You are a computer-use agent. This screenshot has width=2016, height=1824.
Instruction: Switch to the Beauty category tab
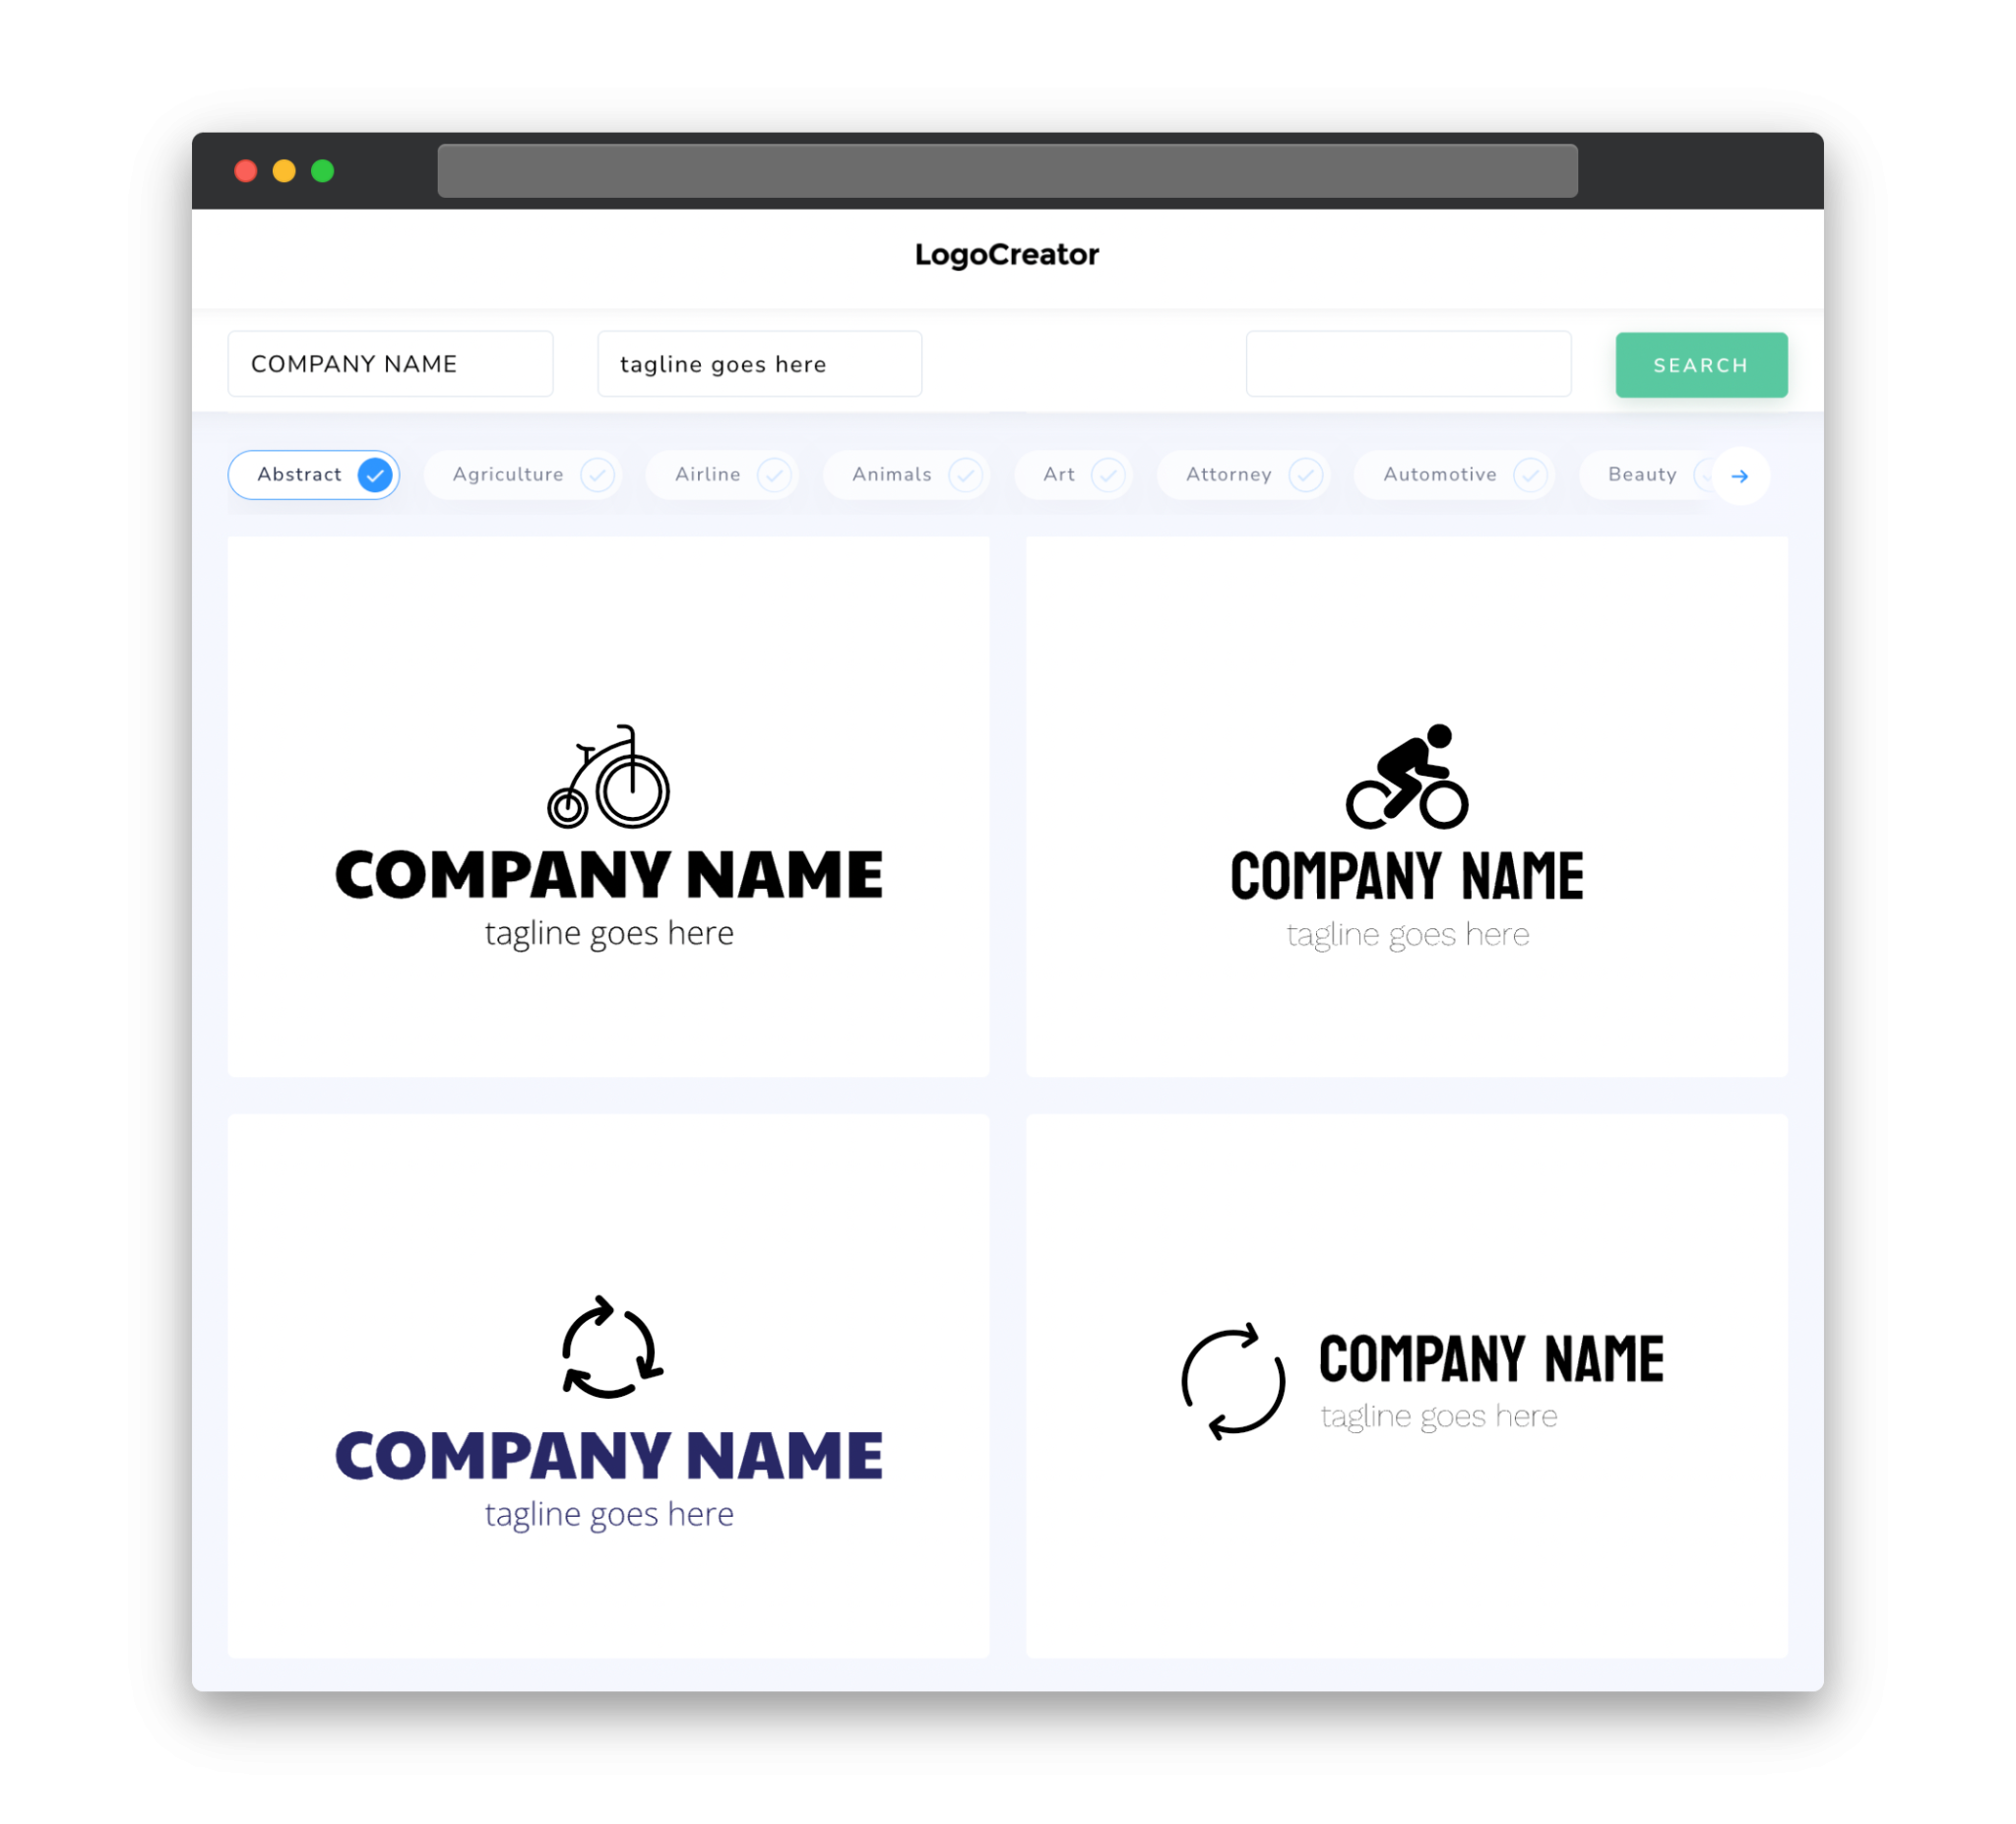coord(1642,474)
